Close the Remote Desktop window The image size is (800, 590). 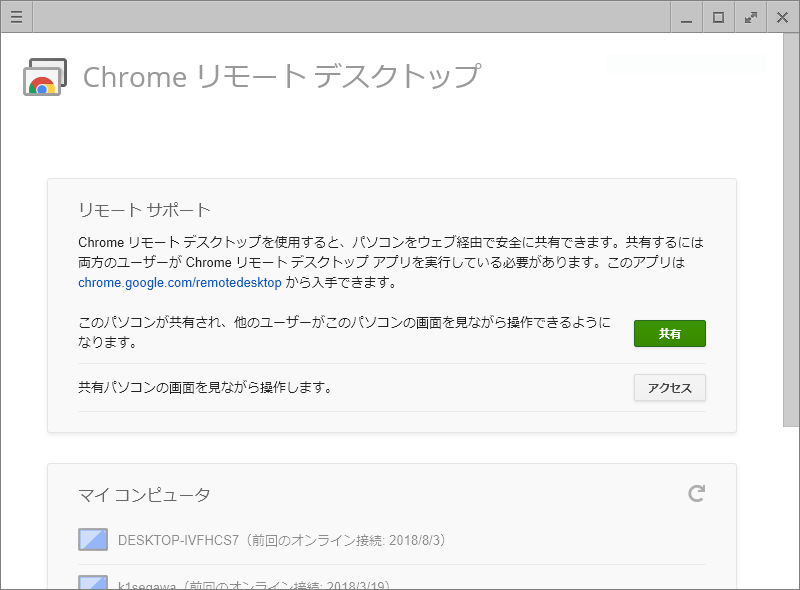click(x=782, y=17)
